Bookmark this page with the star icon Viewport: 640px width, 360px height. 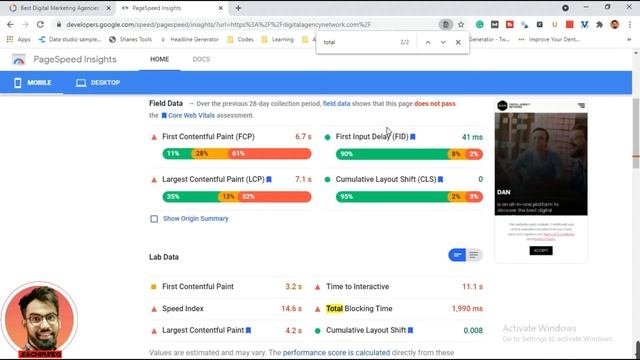[x=461, y=24]
